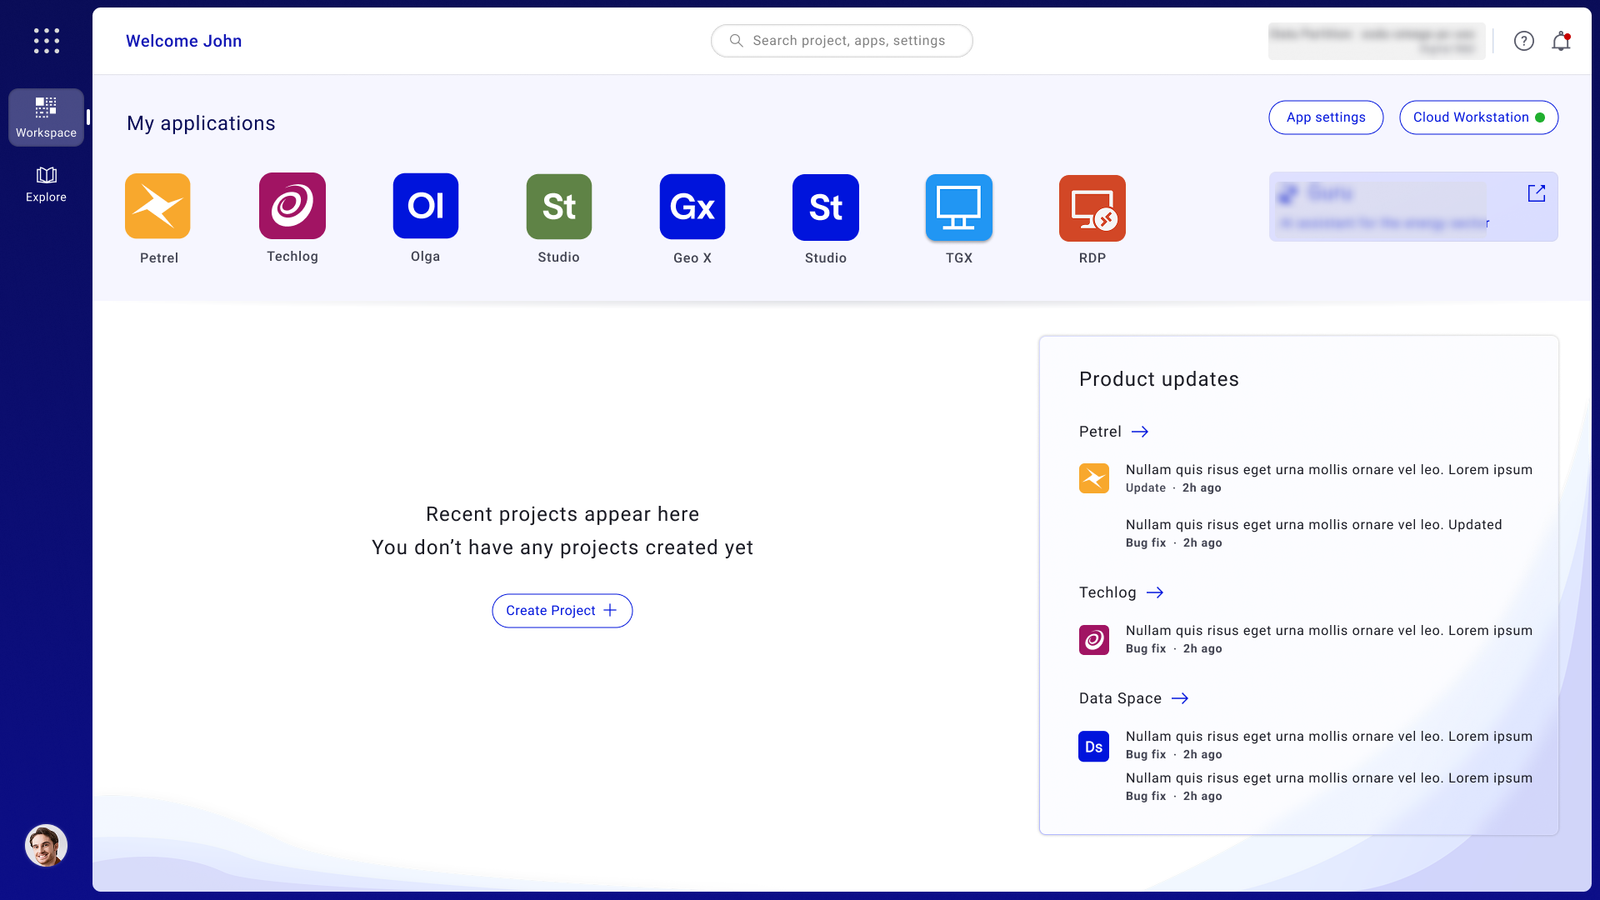Launch the Techlog application
Screen dimensions: 1600x900
292,206
